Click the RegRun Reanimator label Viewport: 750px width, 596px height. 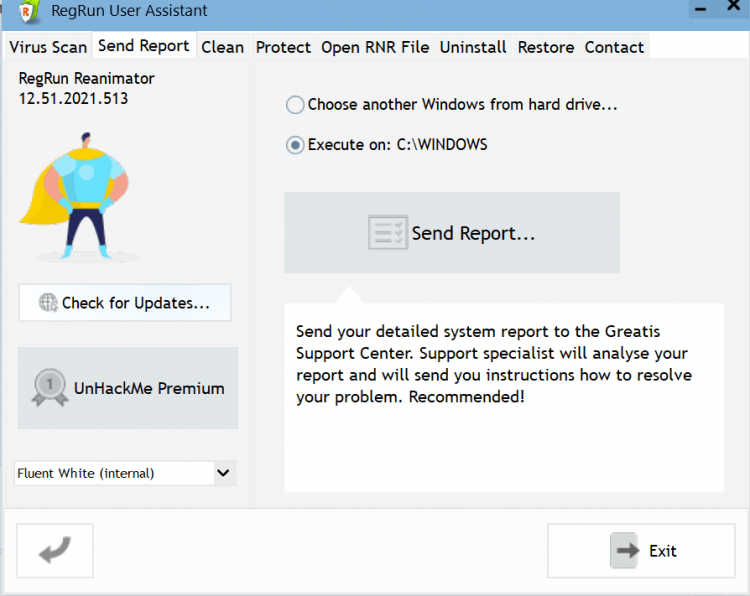click(86, 78)
